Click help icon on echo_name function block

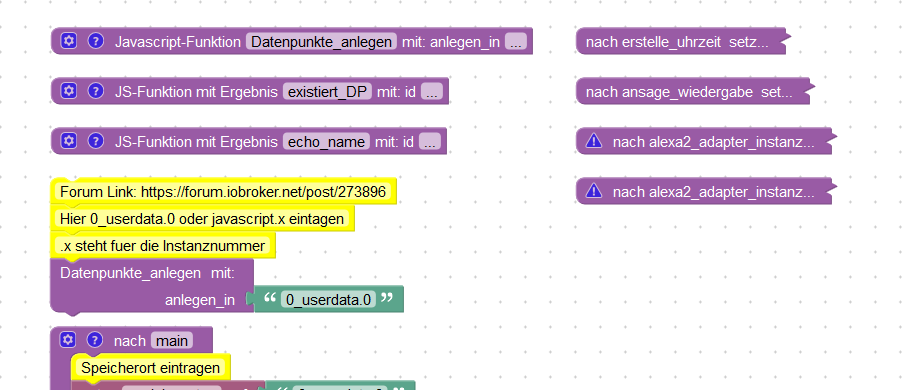click(x=96, y=141)
